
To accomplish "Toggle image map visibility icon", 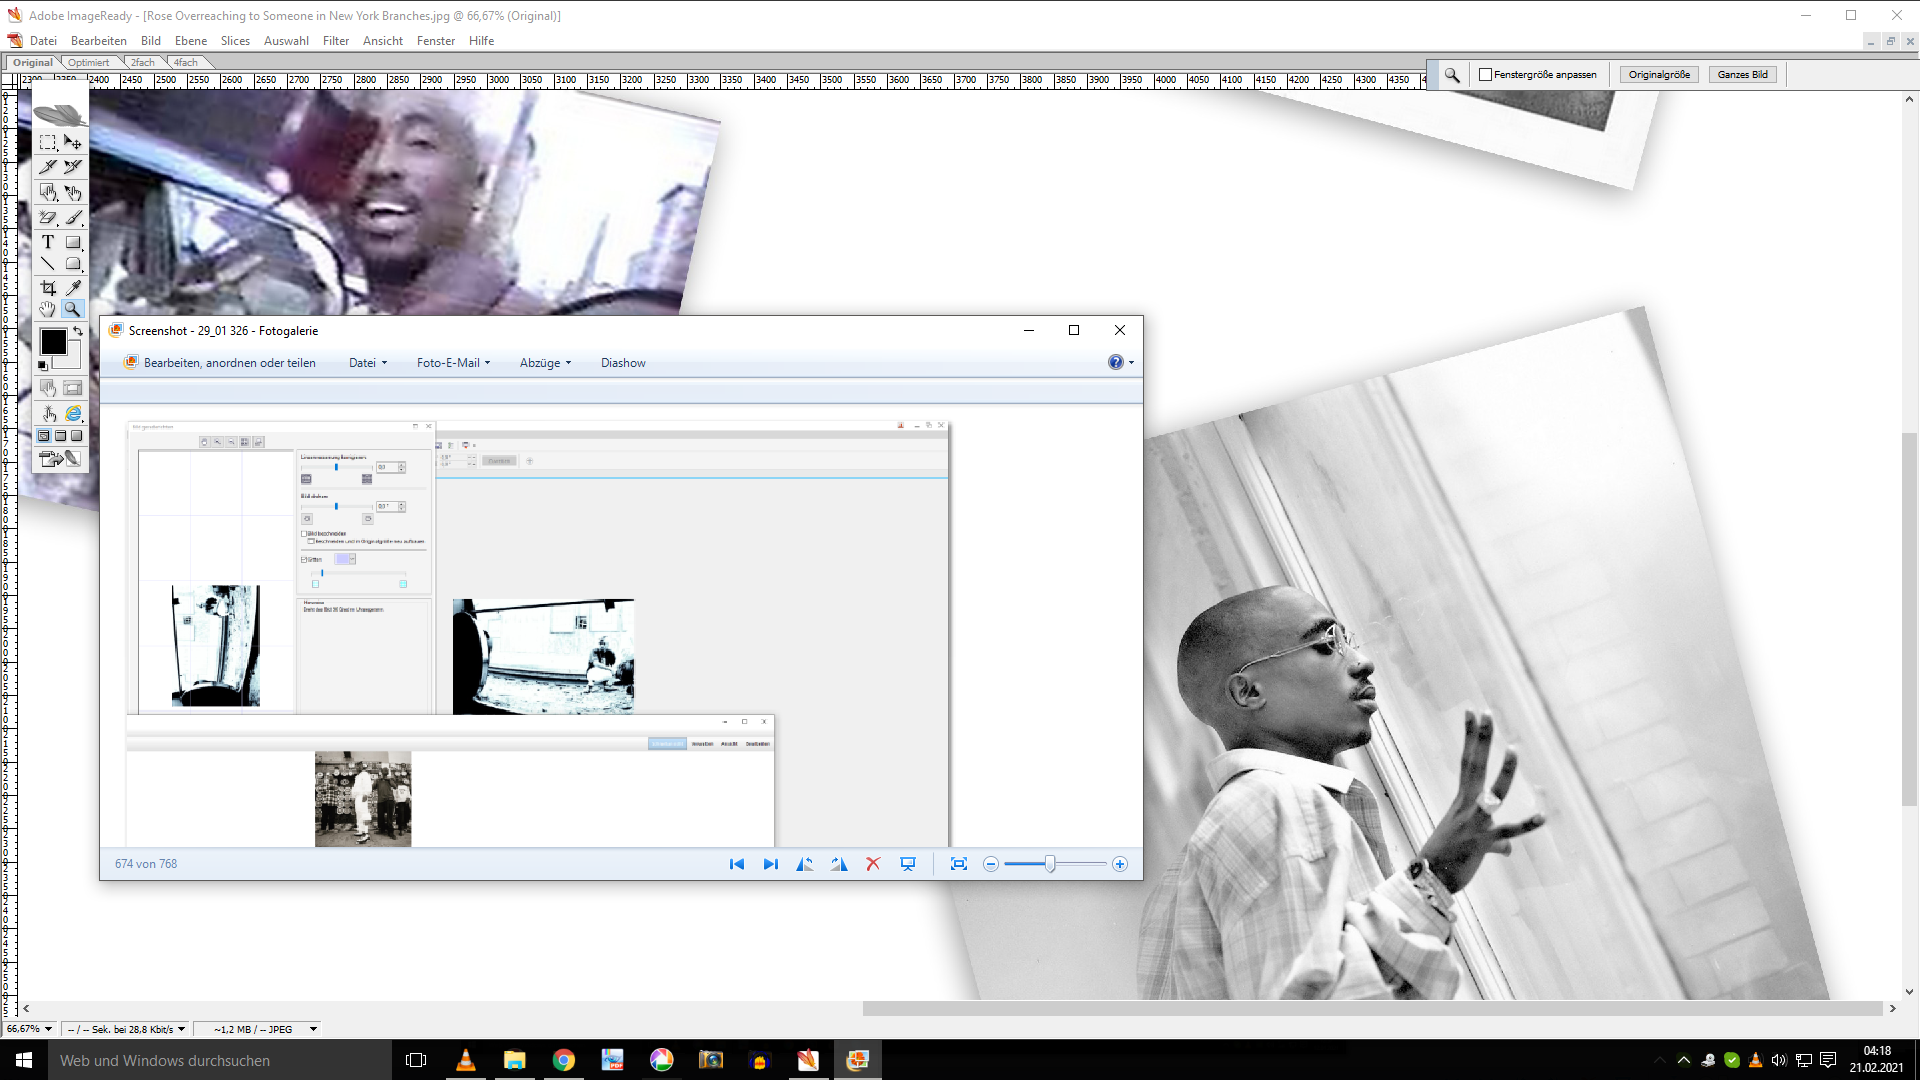I will point(47,388).
